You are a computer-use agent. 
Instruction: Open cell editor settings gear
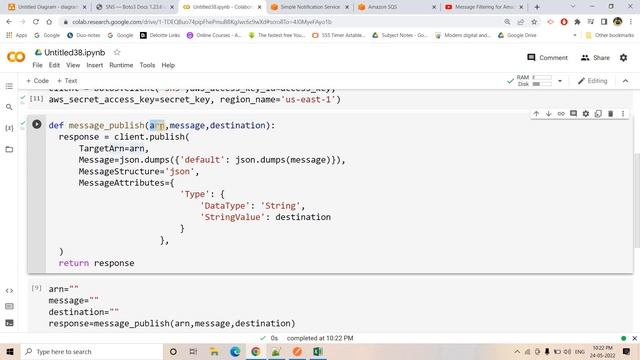pos(586,114)
